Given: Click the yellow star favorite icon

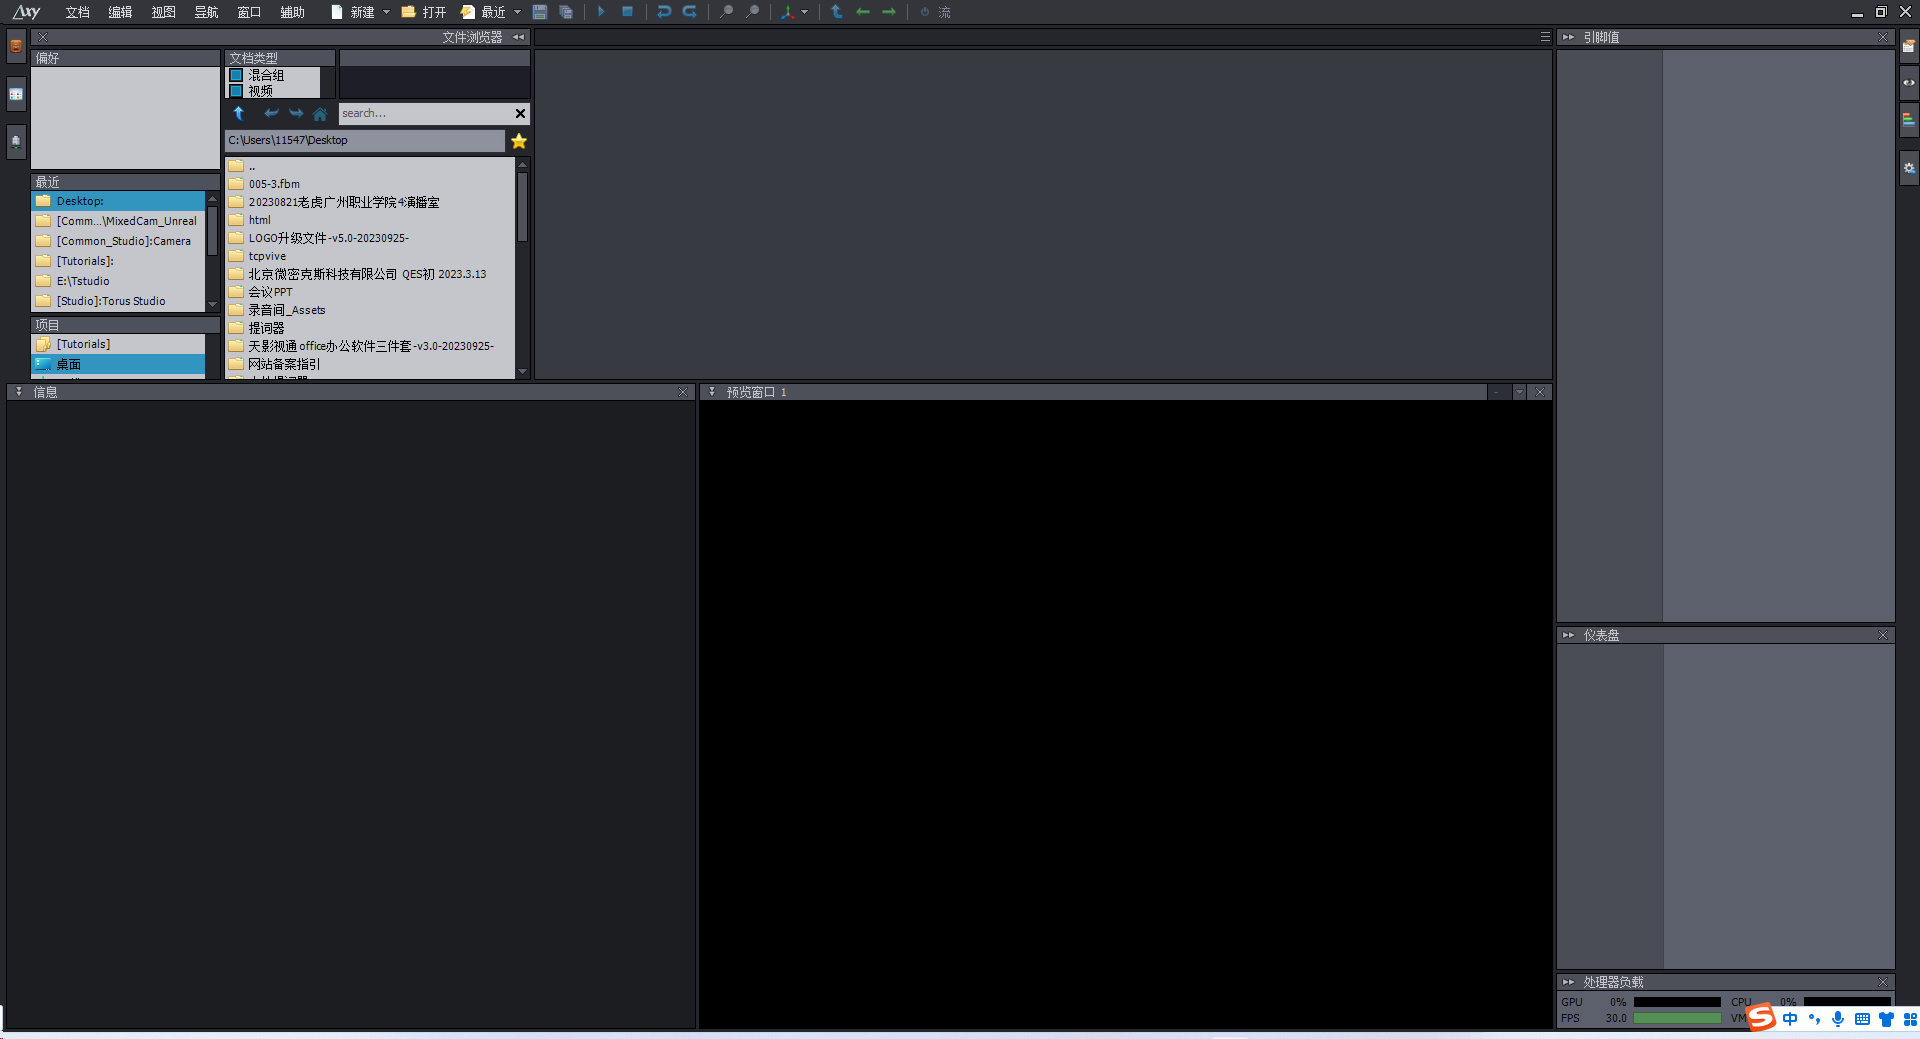Looking at the screenshot, I should (519, 141).
